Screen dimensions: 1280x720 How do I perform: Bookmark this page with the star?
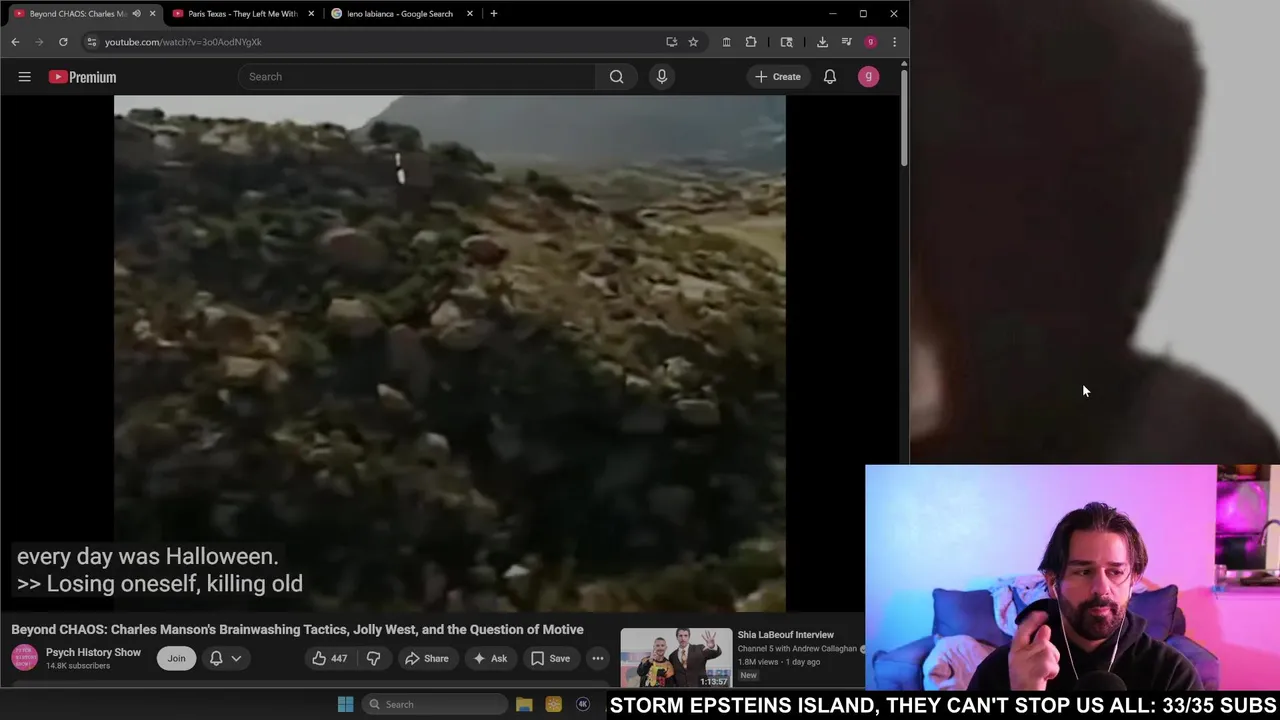pyautogui.click(x=693, y=42)
